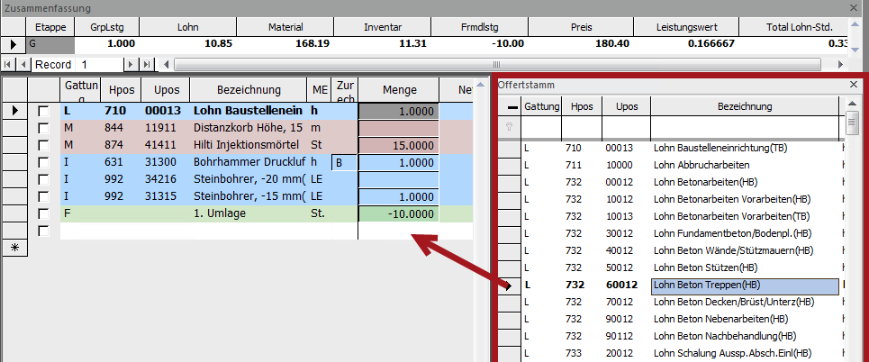This screenshot has width=869, height=362.
Task: Click the GrpLstg column header
Action: tap(107, 27)
